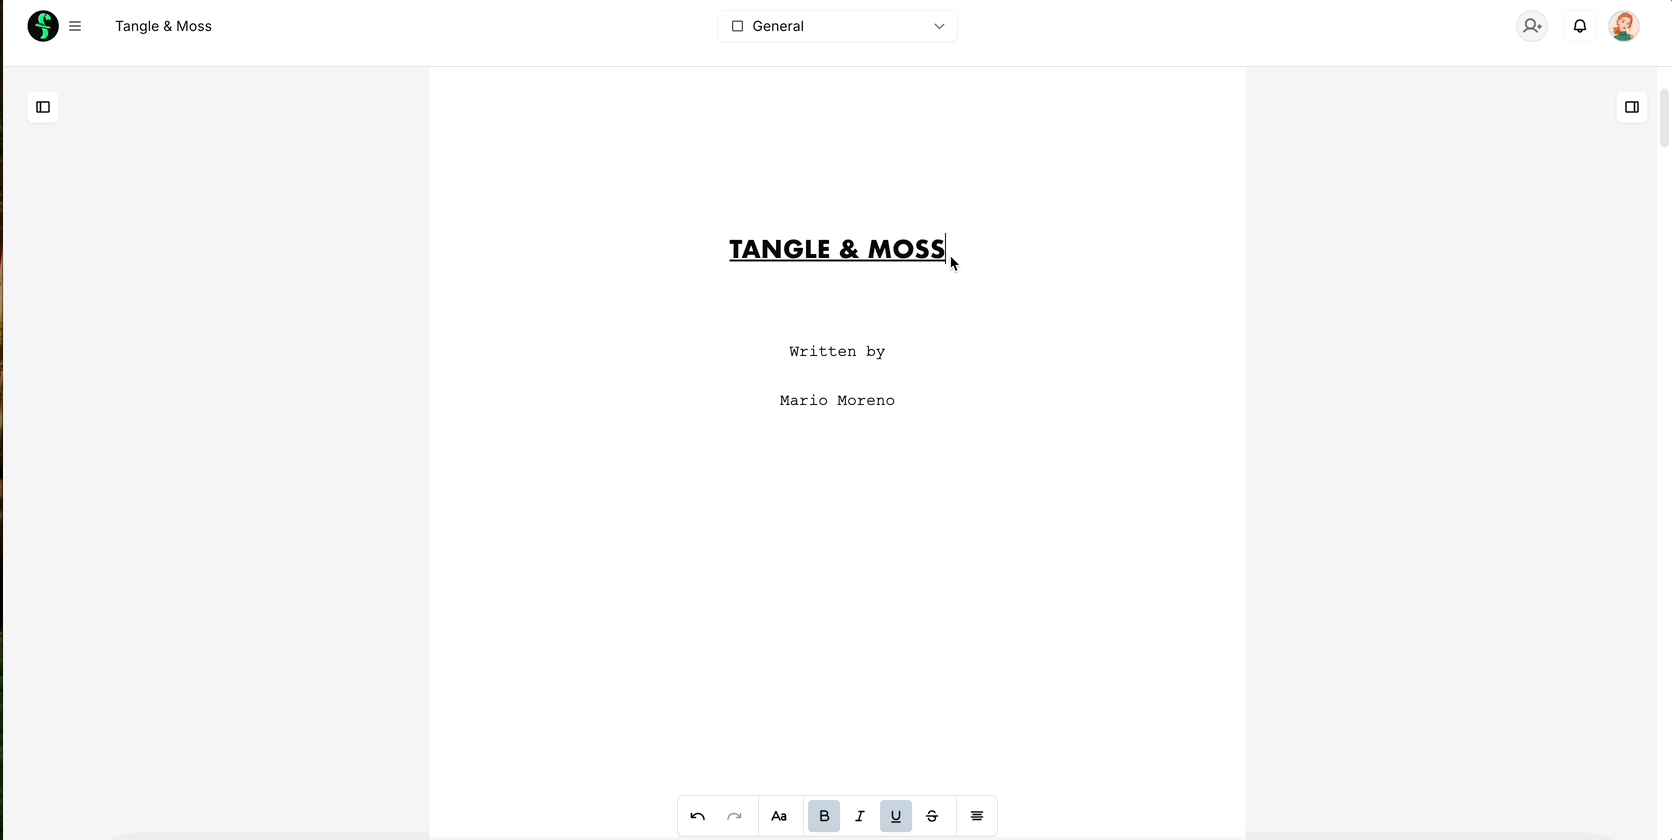Enable strikethrough formatting
Viewport: 1672px width, 840px height.
click(x=932, y=816)
